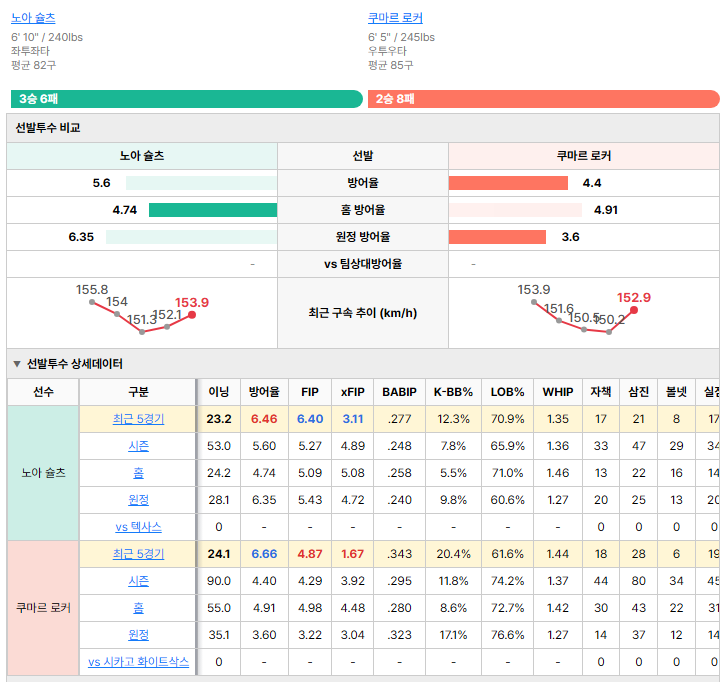Click the 선발투수 비교 section header
This screenshot has width=726, height=682.
tap(363, 128)
